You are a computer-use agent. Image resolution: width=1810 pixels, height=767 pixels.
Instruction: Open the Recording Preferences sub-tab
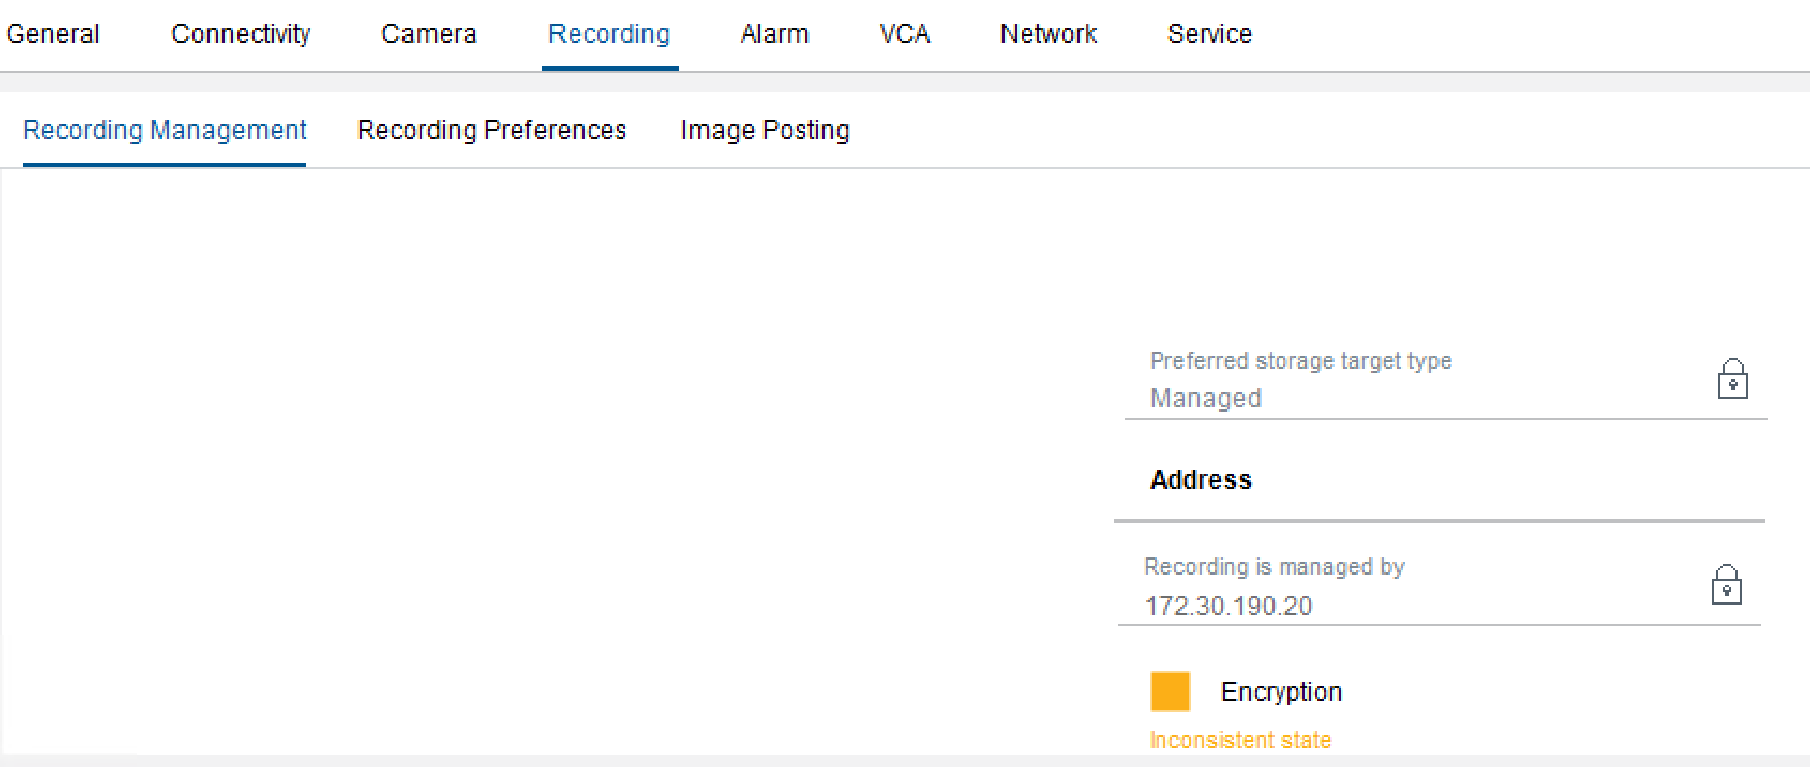click(x=492, y=130)
